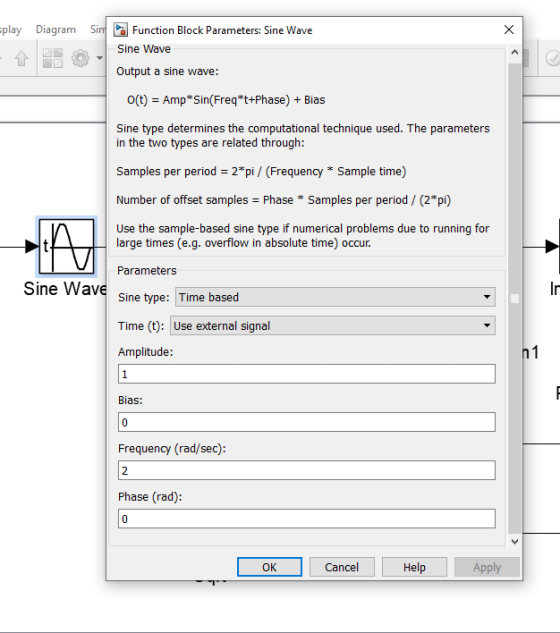
Task: Click the 'Sine Wave' block label
Action: [x=65, y=289]
